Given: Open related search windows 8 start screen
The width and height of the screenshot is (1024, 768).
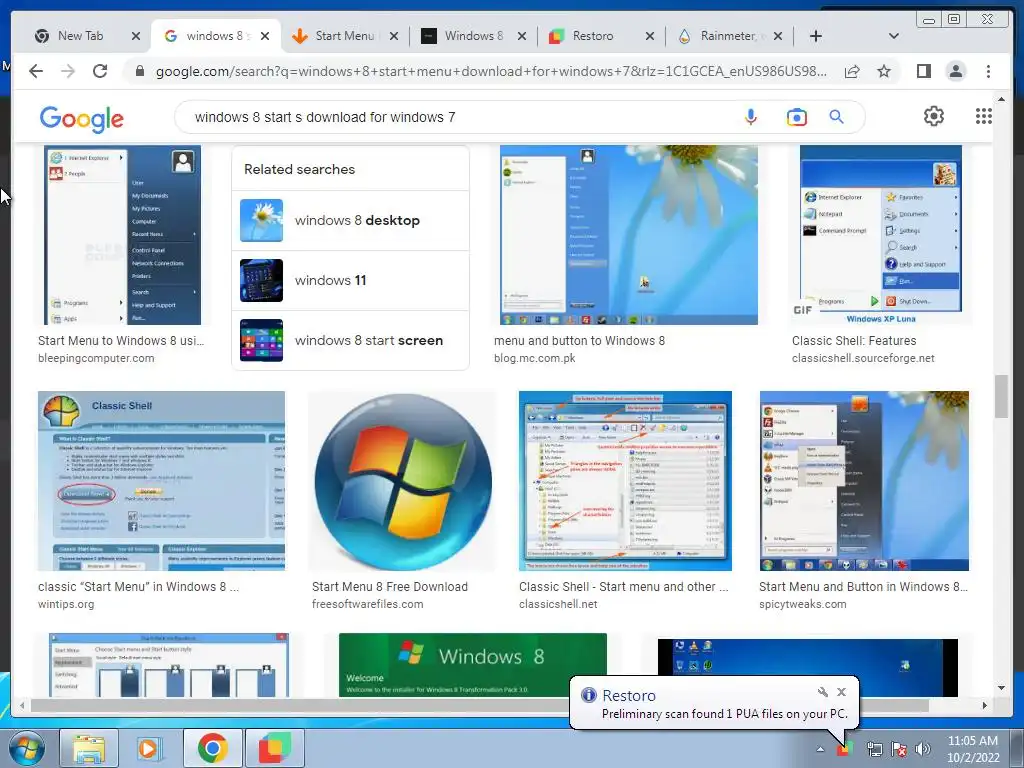Looking at the screenshot, I should pyautogui.click(x=351, y=340).
